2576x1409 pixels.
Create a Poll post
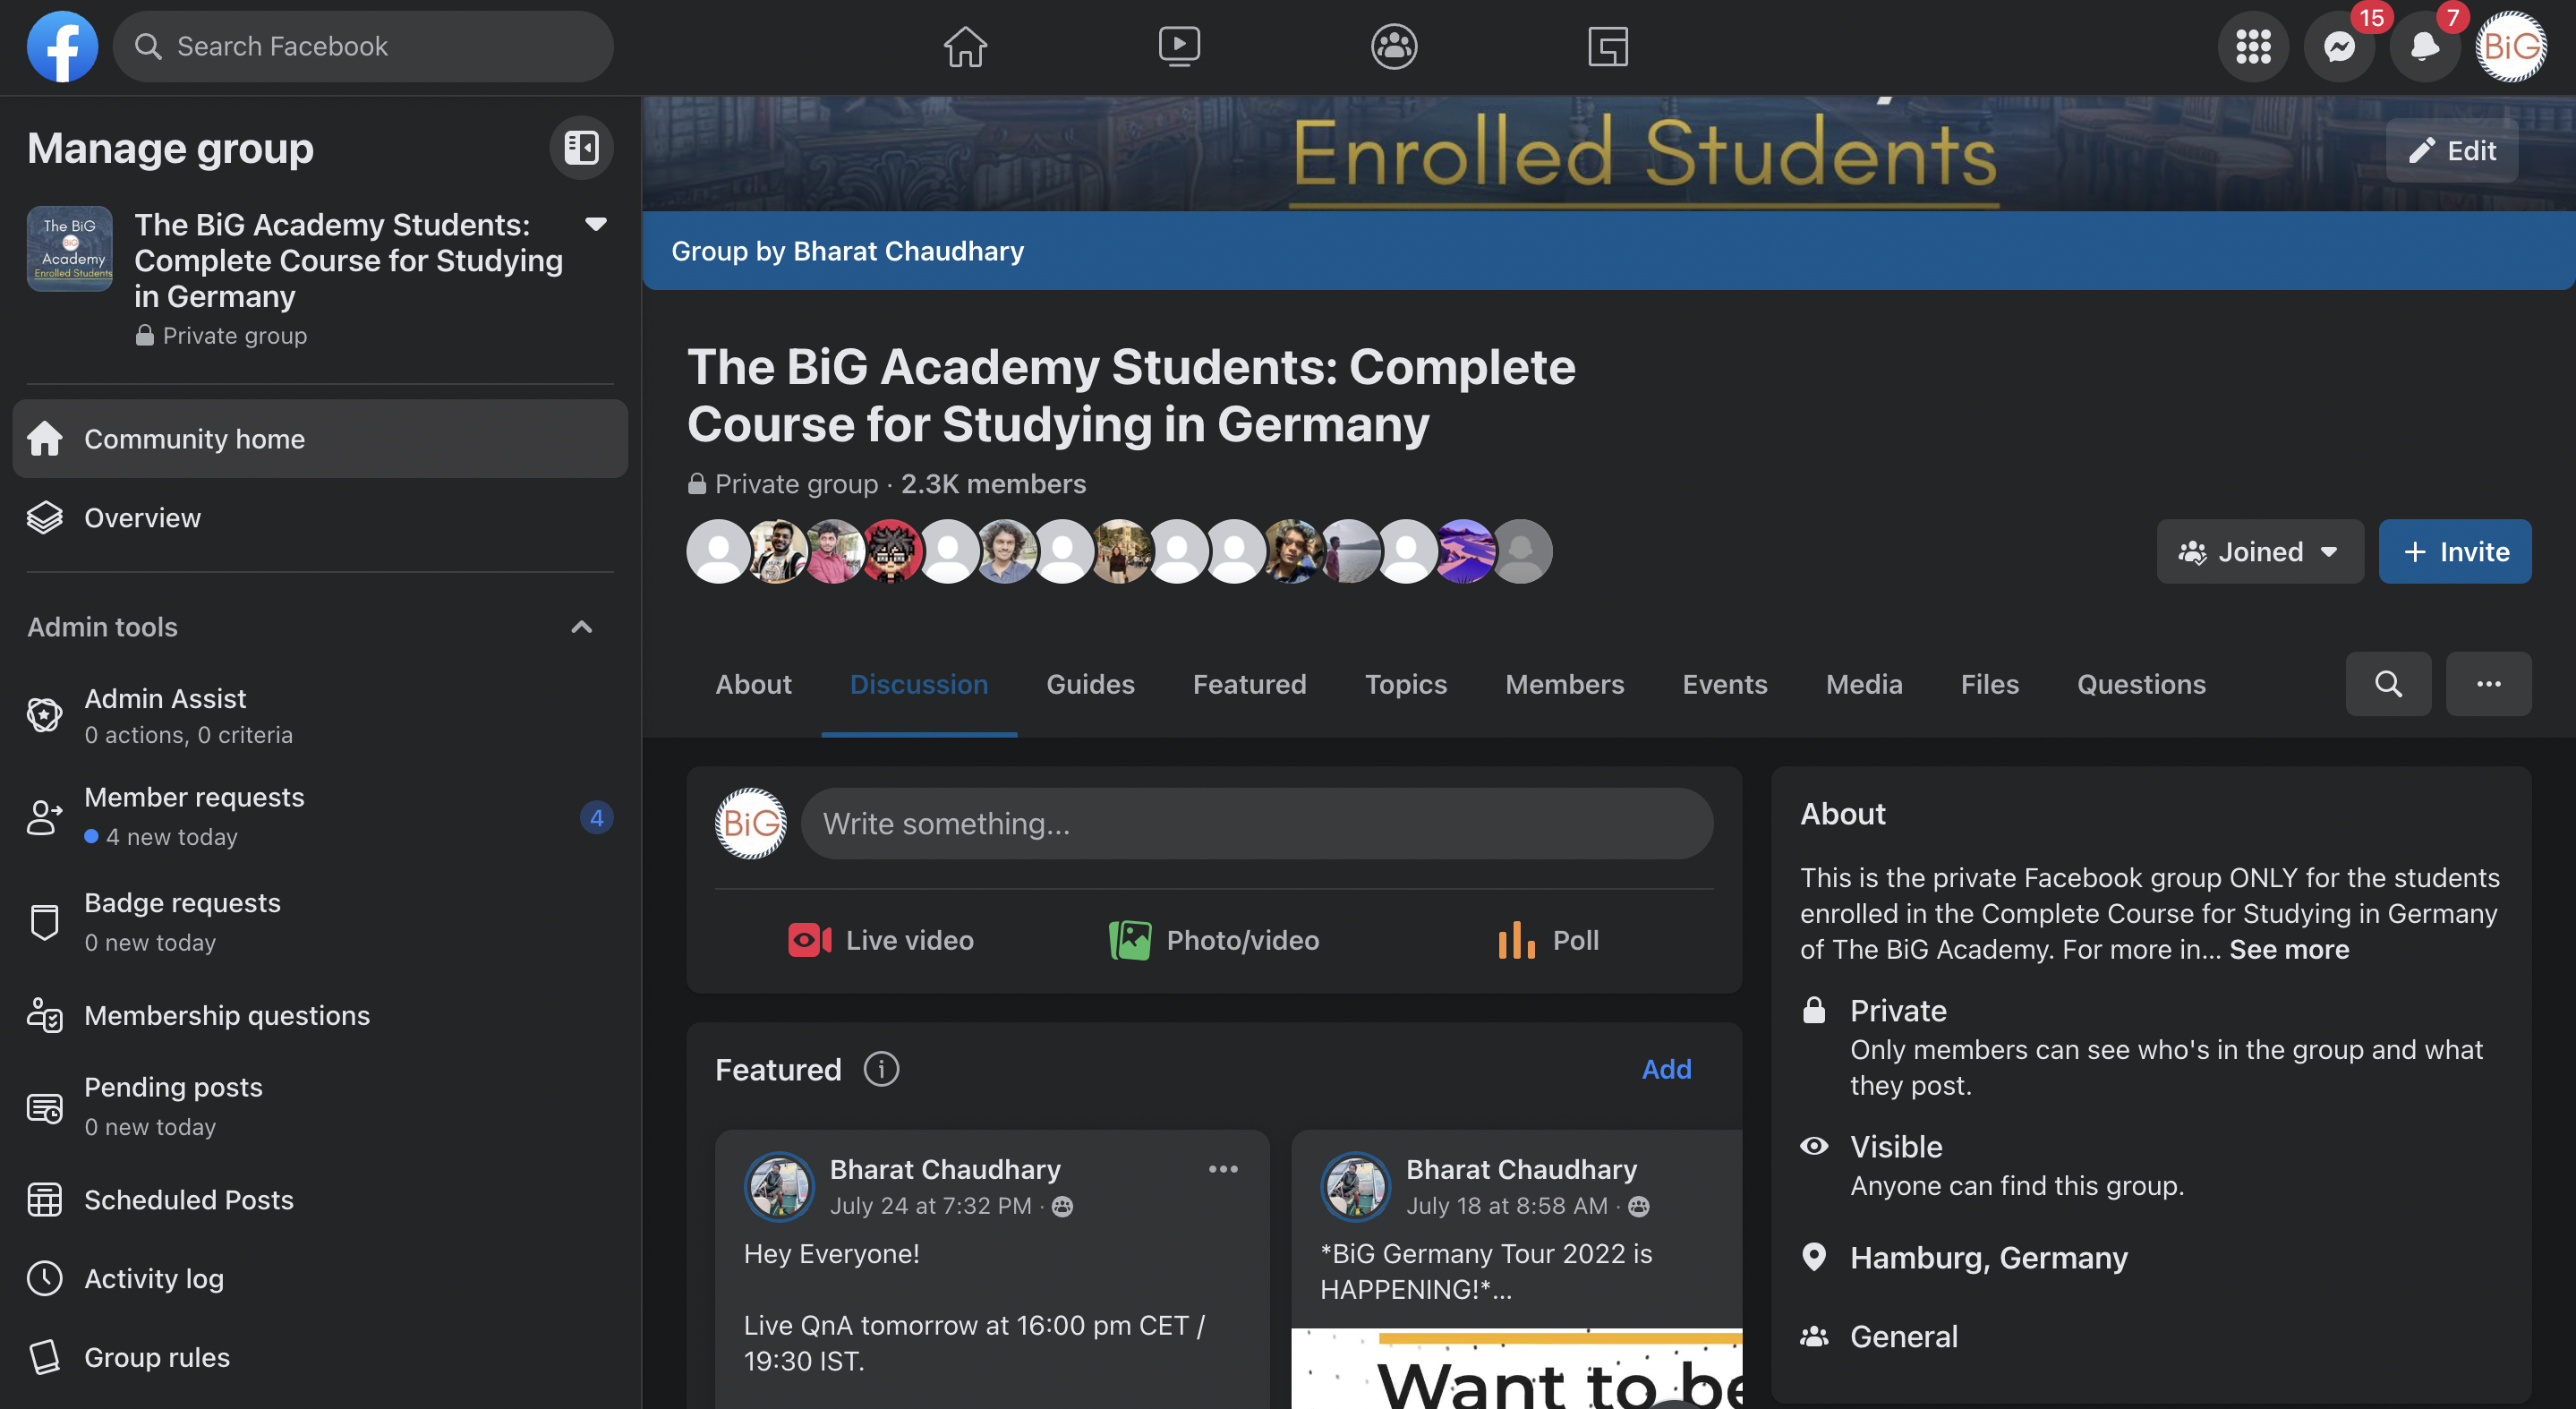click(x=1549, y=940)
